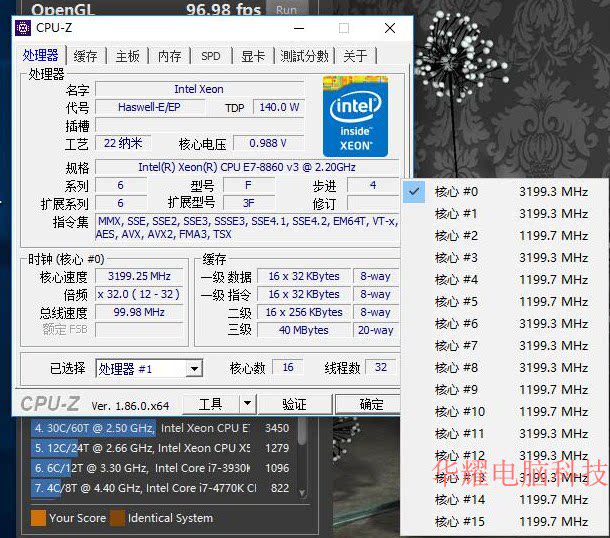Expand the arrow next to 工具
This screenshot has height=538, width=610.
pyautogui.click(x=247, y=405)
